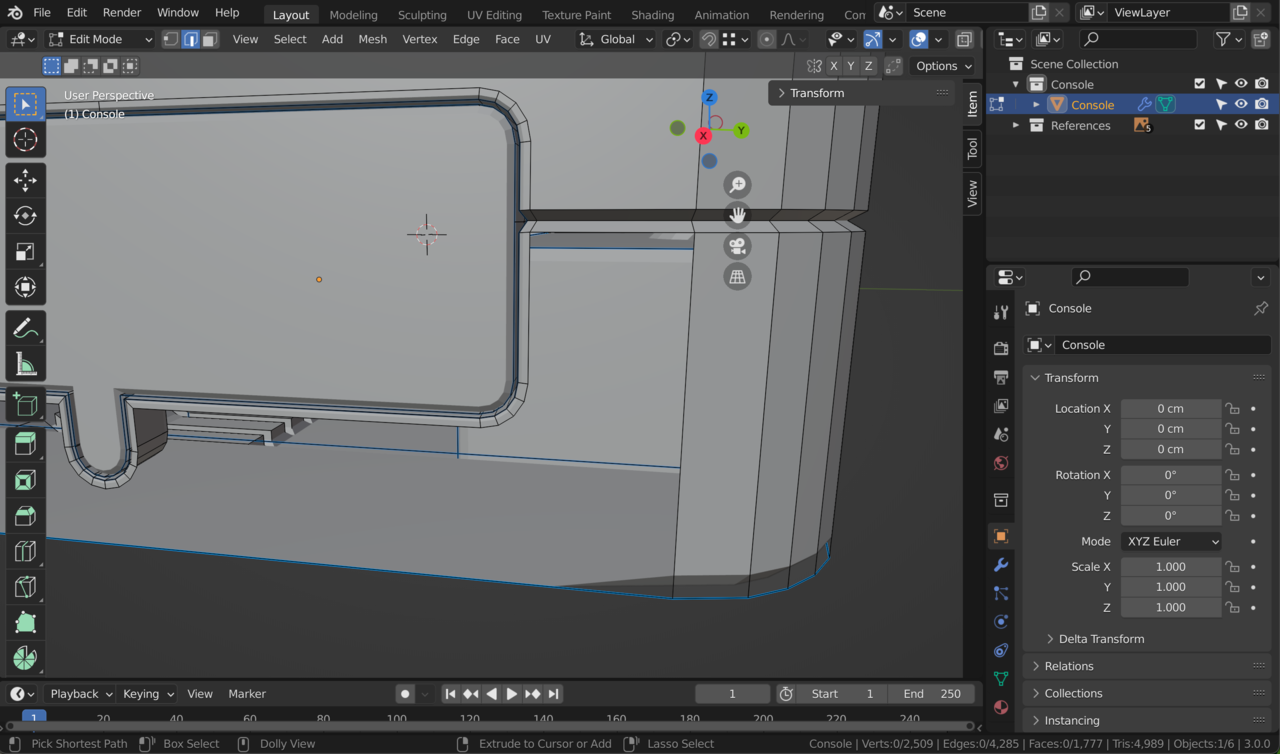Select the Measure tool
This screenshot has width=1280, height=754.
pyautogui.click(x=25, y=363)
